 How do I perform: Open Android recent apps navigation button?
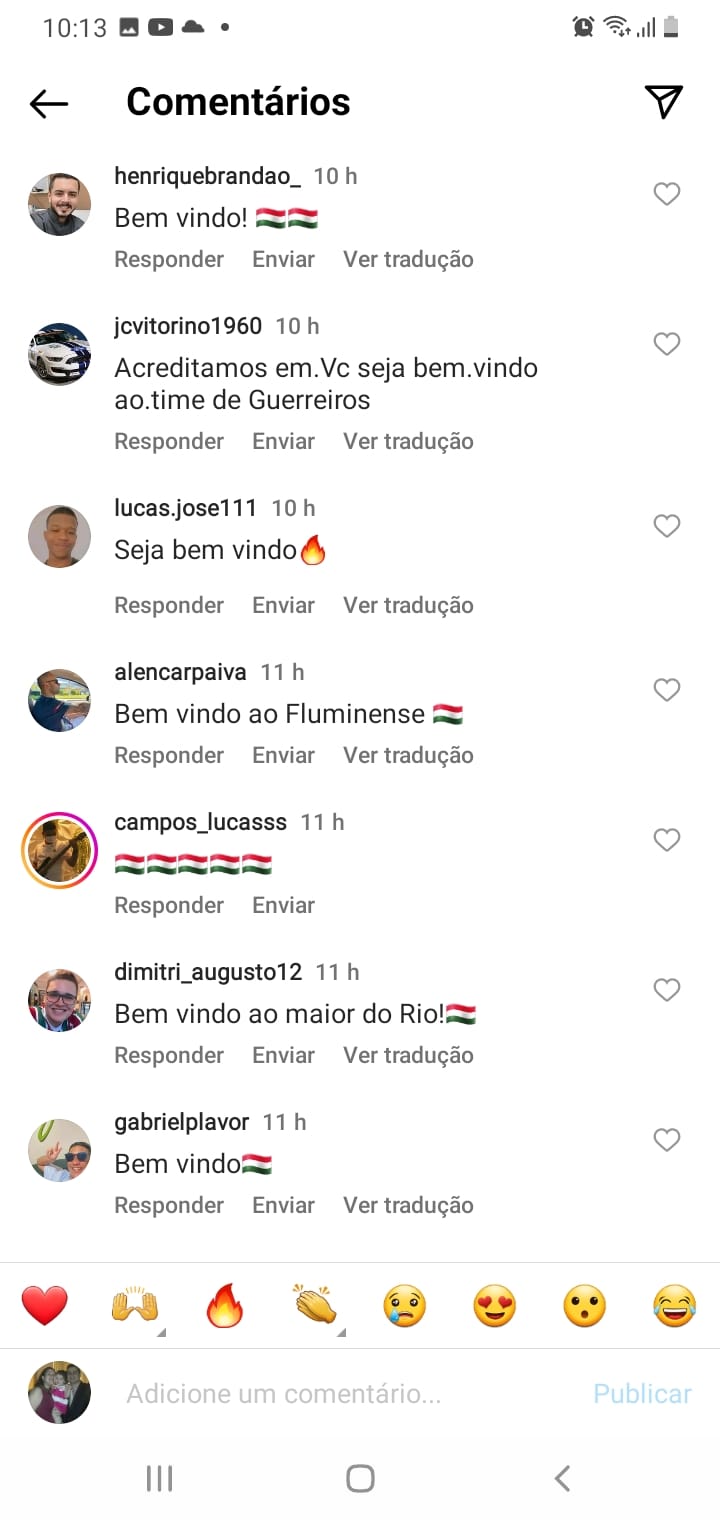click(x=160, y=1478)
